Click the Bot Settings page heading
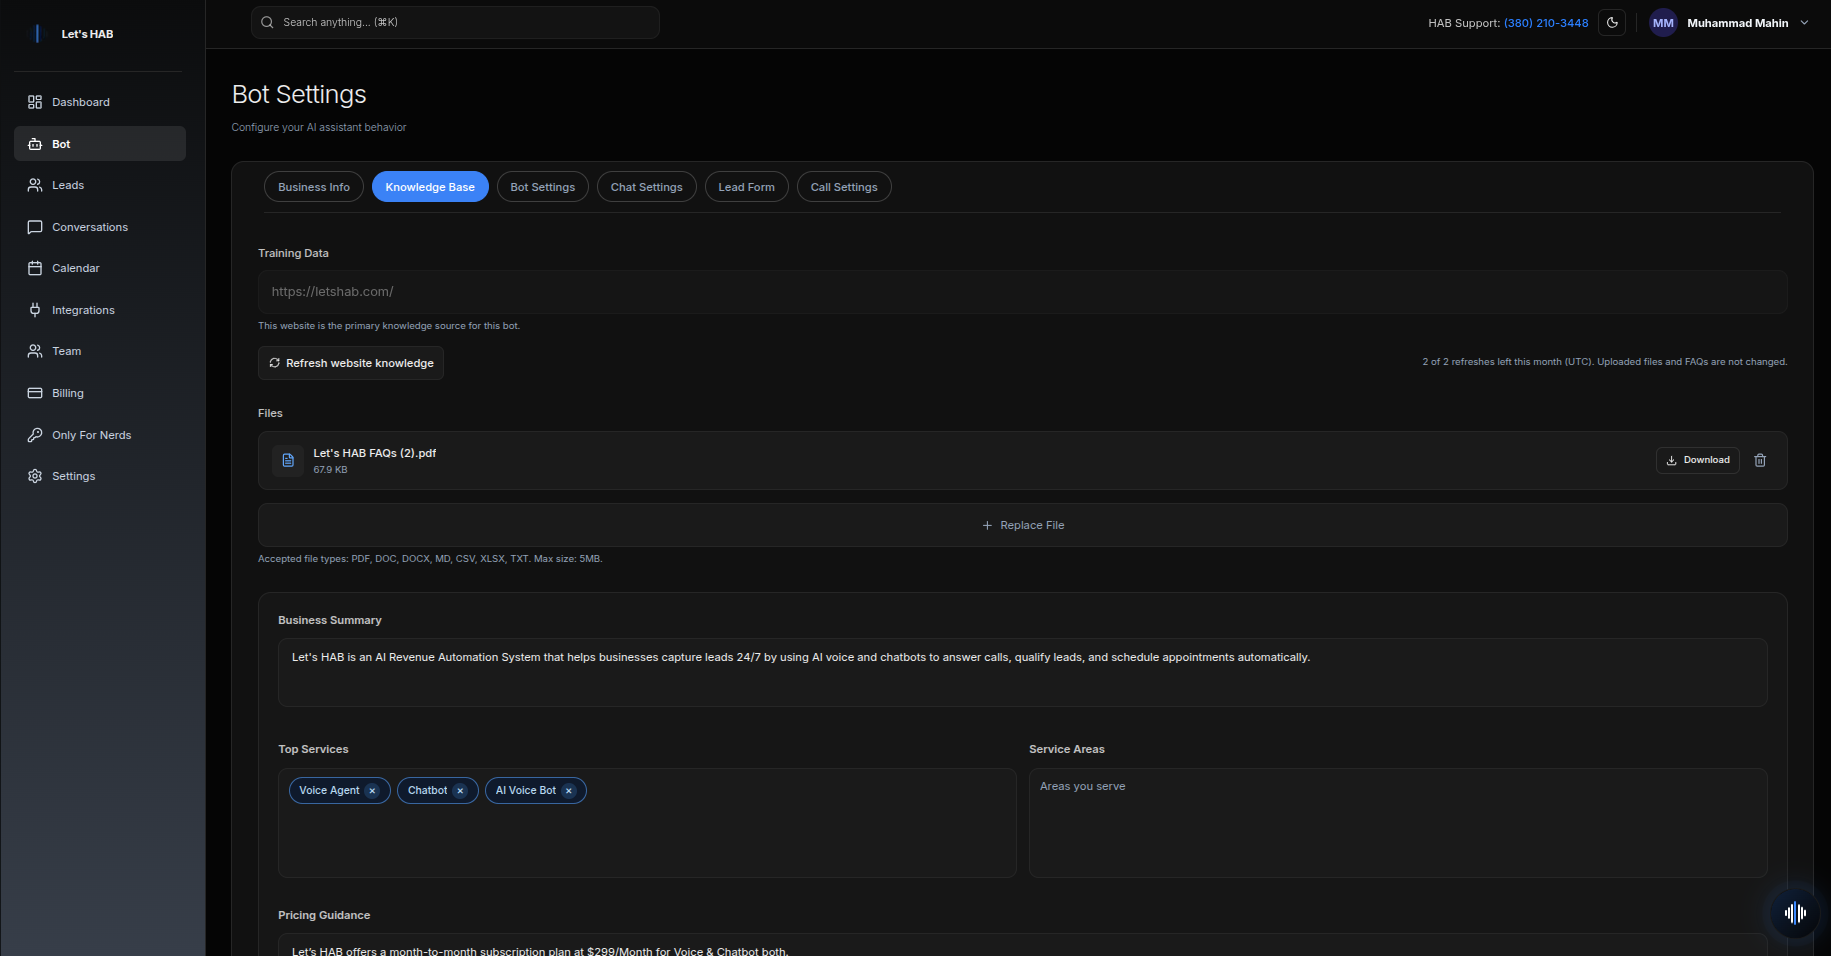The height and width of the screenshot is (956, 1831). pos(299,94)
